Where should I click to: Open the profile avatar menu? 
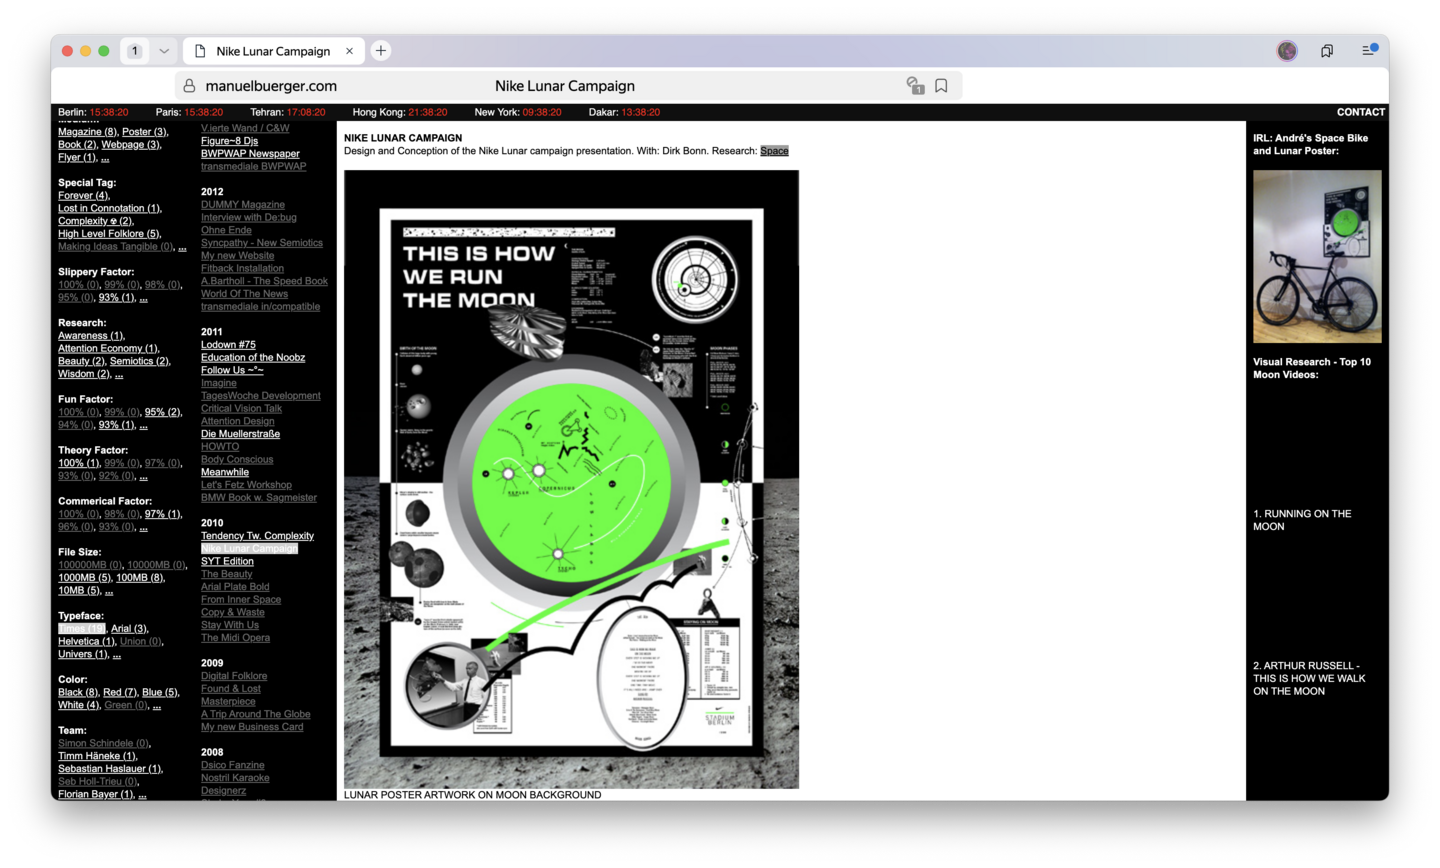click(x=1287, y=51)
